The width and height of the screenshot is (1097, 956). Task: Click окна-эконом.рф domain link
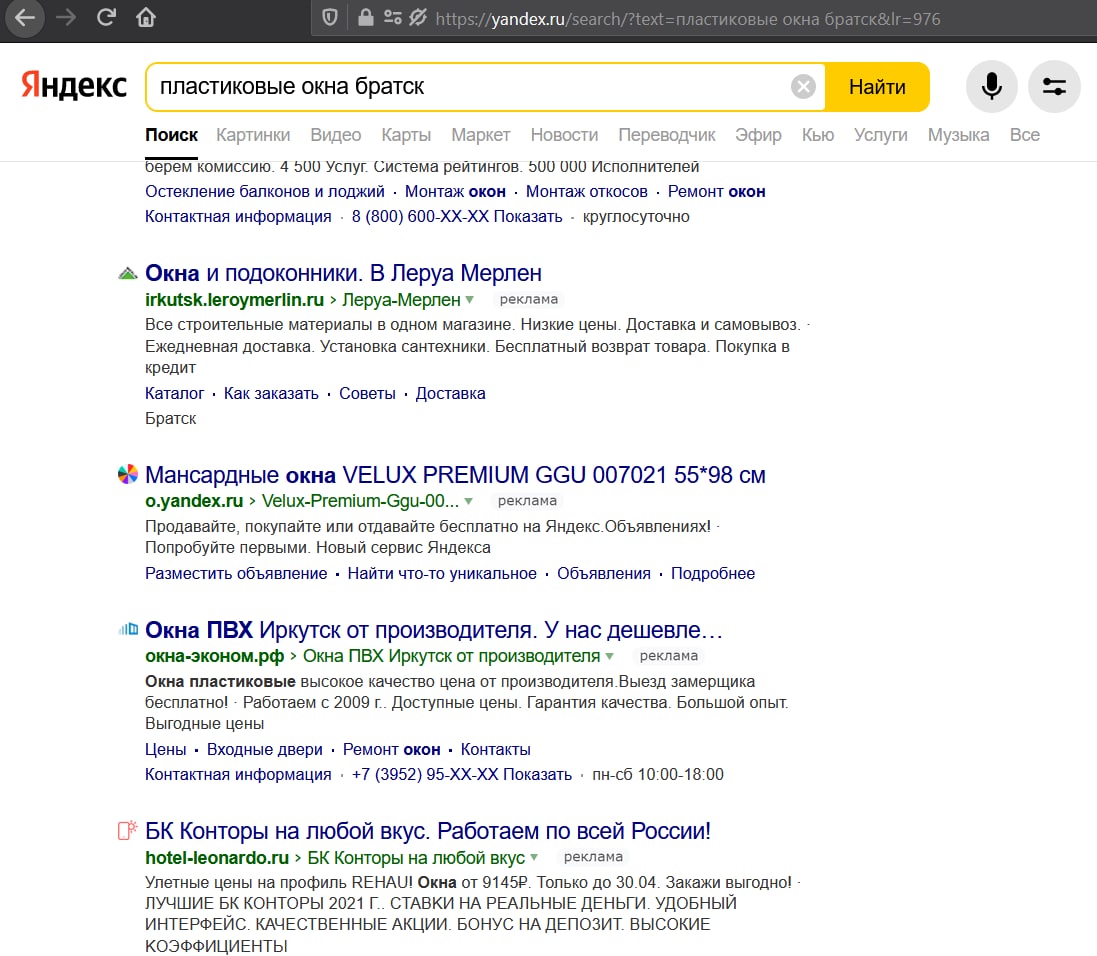click(214, 656)
